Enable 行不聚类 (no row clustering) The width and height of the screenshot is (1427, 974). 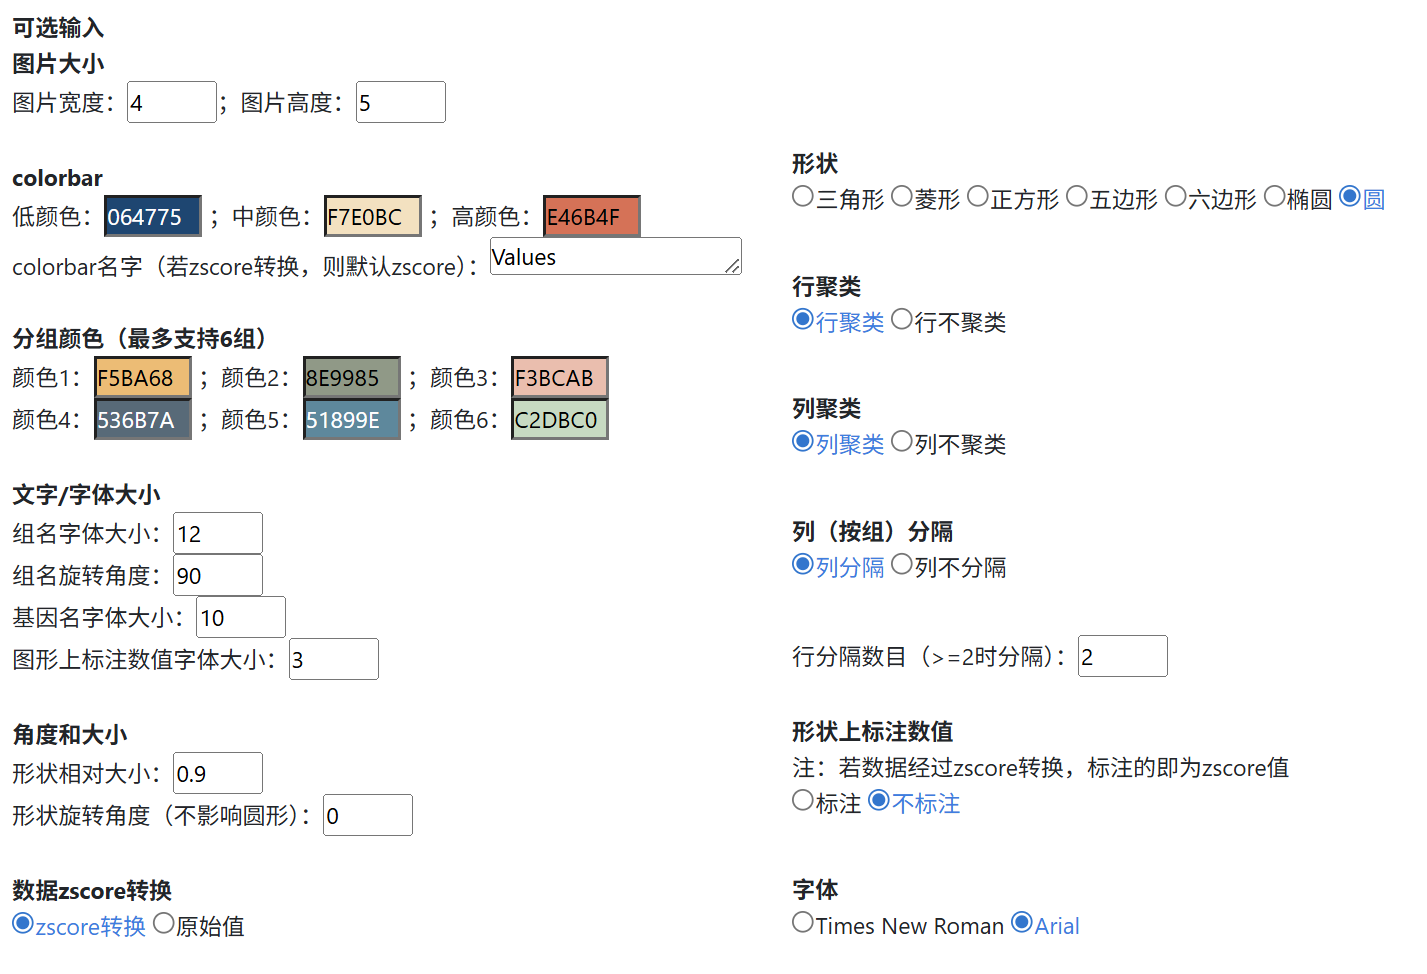coord(901,320)
